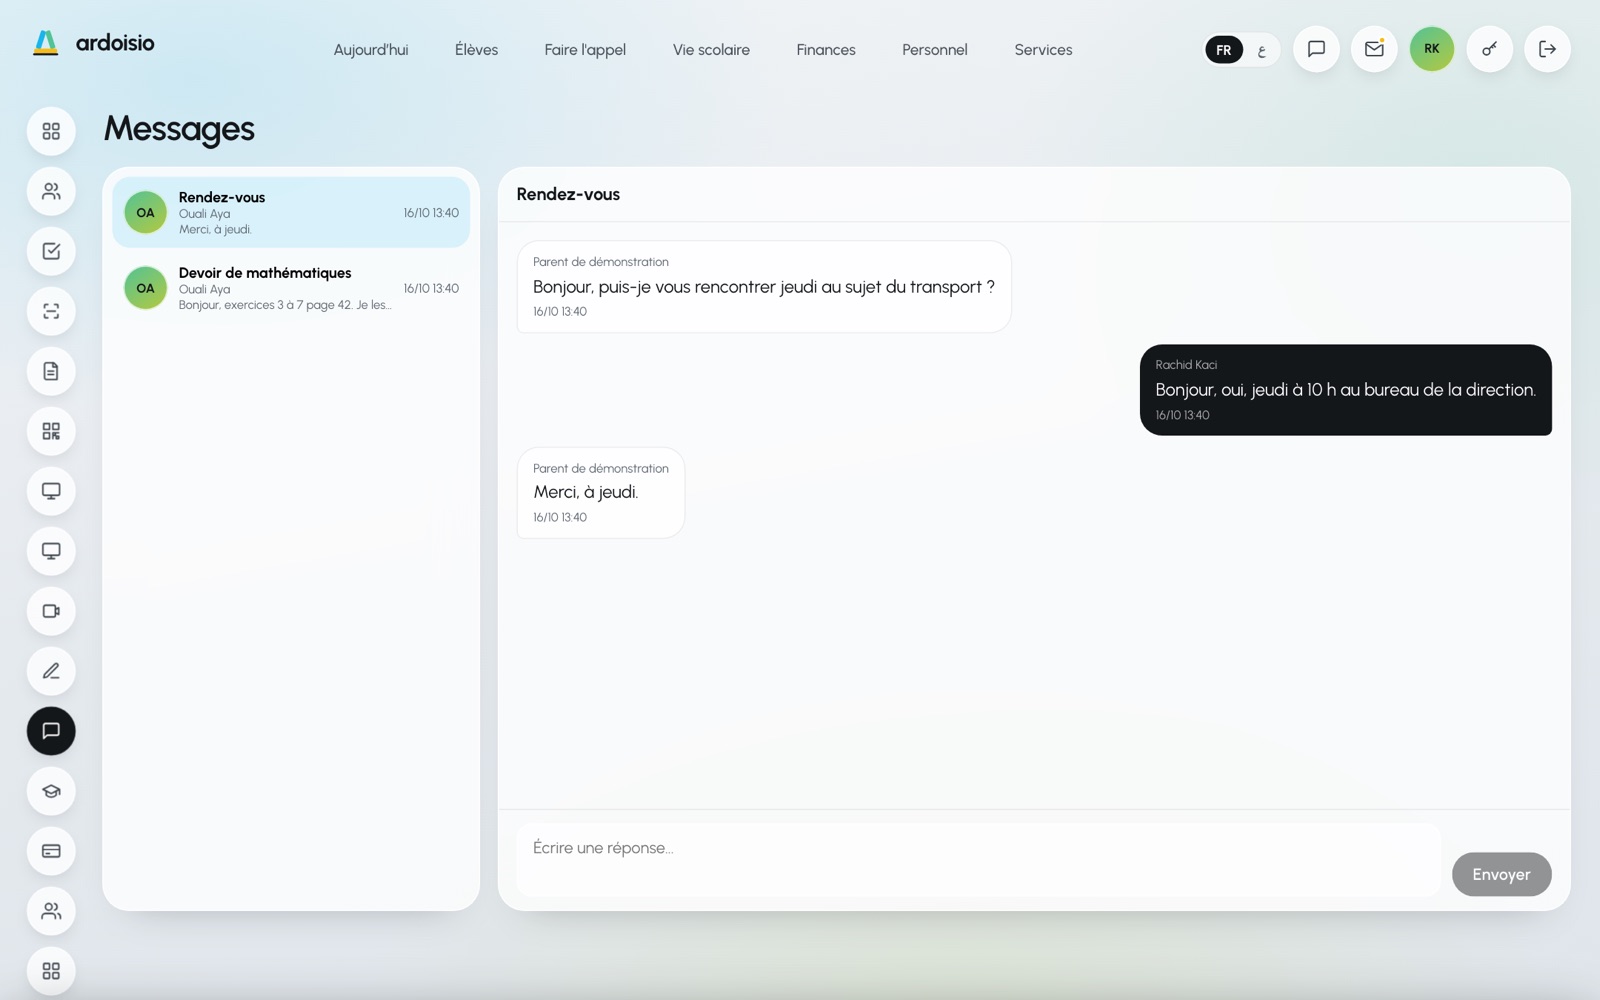Image resolution: width=1600 pixels, height=1000 pixels.
Task: Click the video camera icon in sidebar
Action: 51,611
